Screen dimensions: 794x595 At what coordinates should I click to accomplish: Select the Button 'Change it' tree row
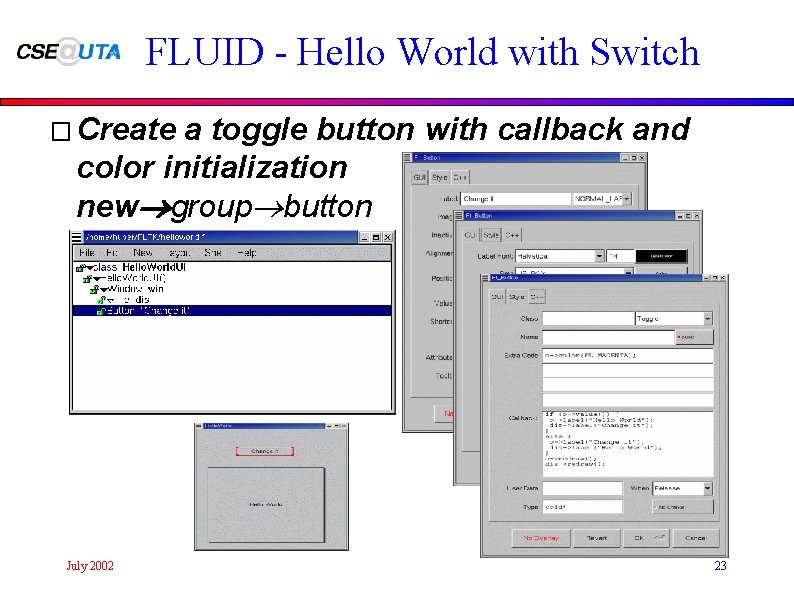(232, 311)
